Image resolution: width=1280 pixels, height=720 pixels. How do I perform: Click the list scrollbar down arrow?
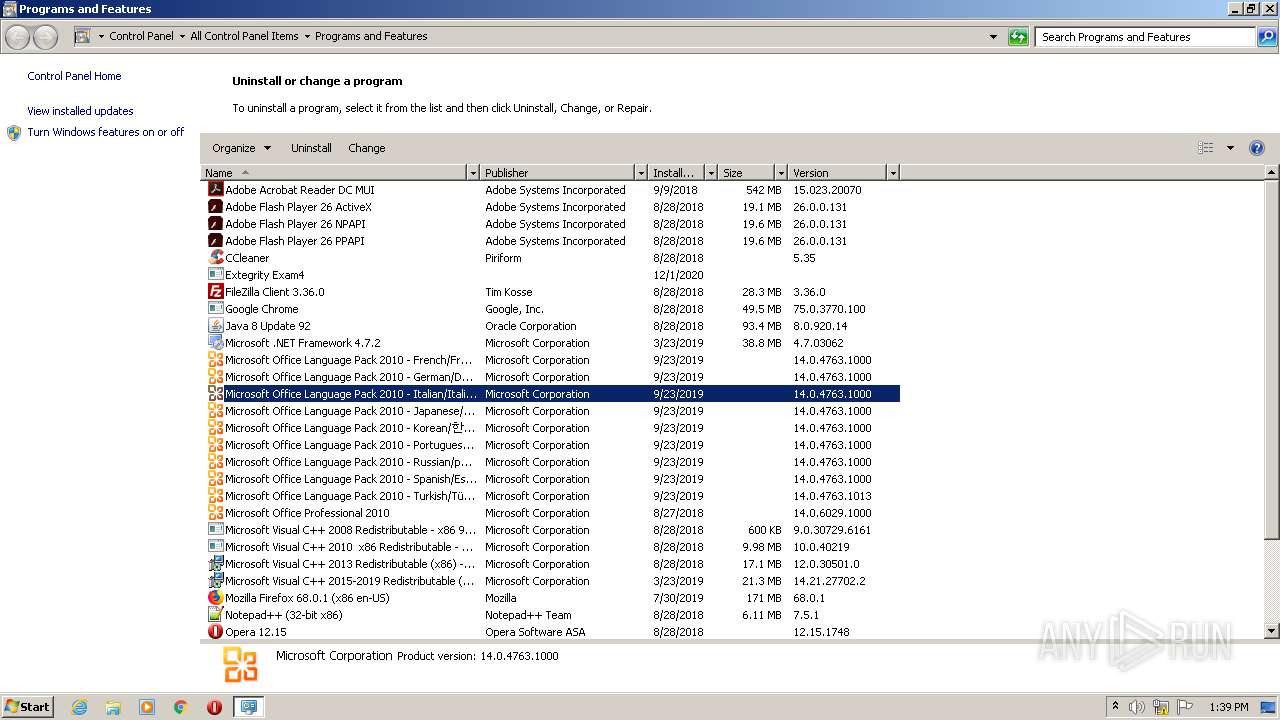(x=1272, y=632)
